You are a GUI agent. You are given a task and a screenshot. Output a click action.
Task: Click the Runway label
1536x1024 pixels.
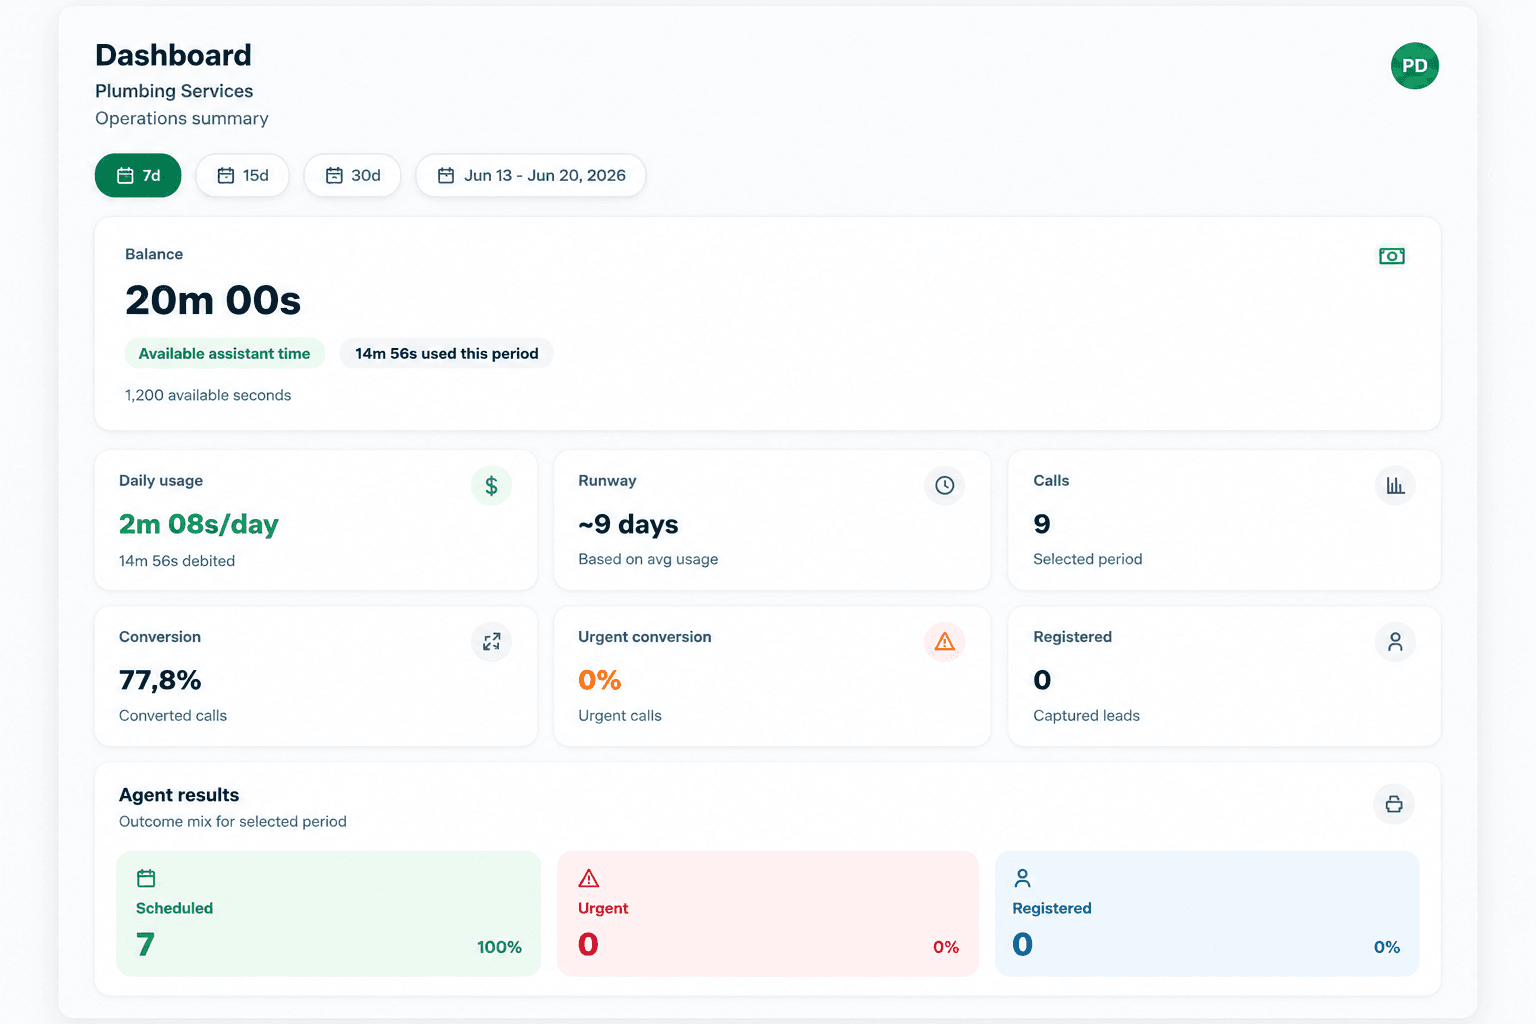(x=607, y=480)
